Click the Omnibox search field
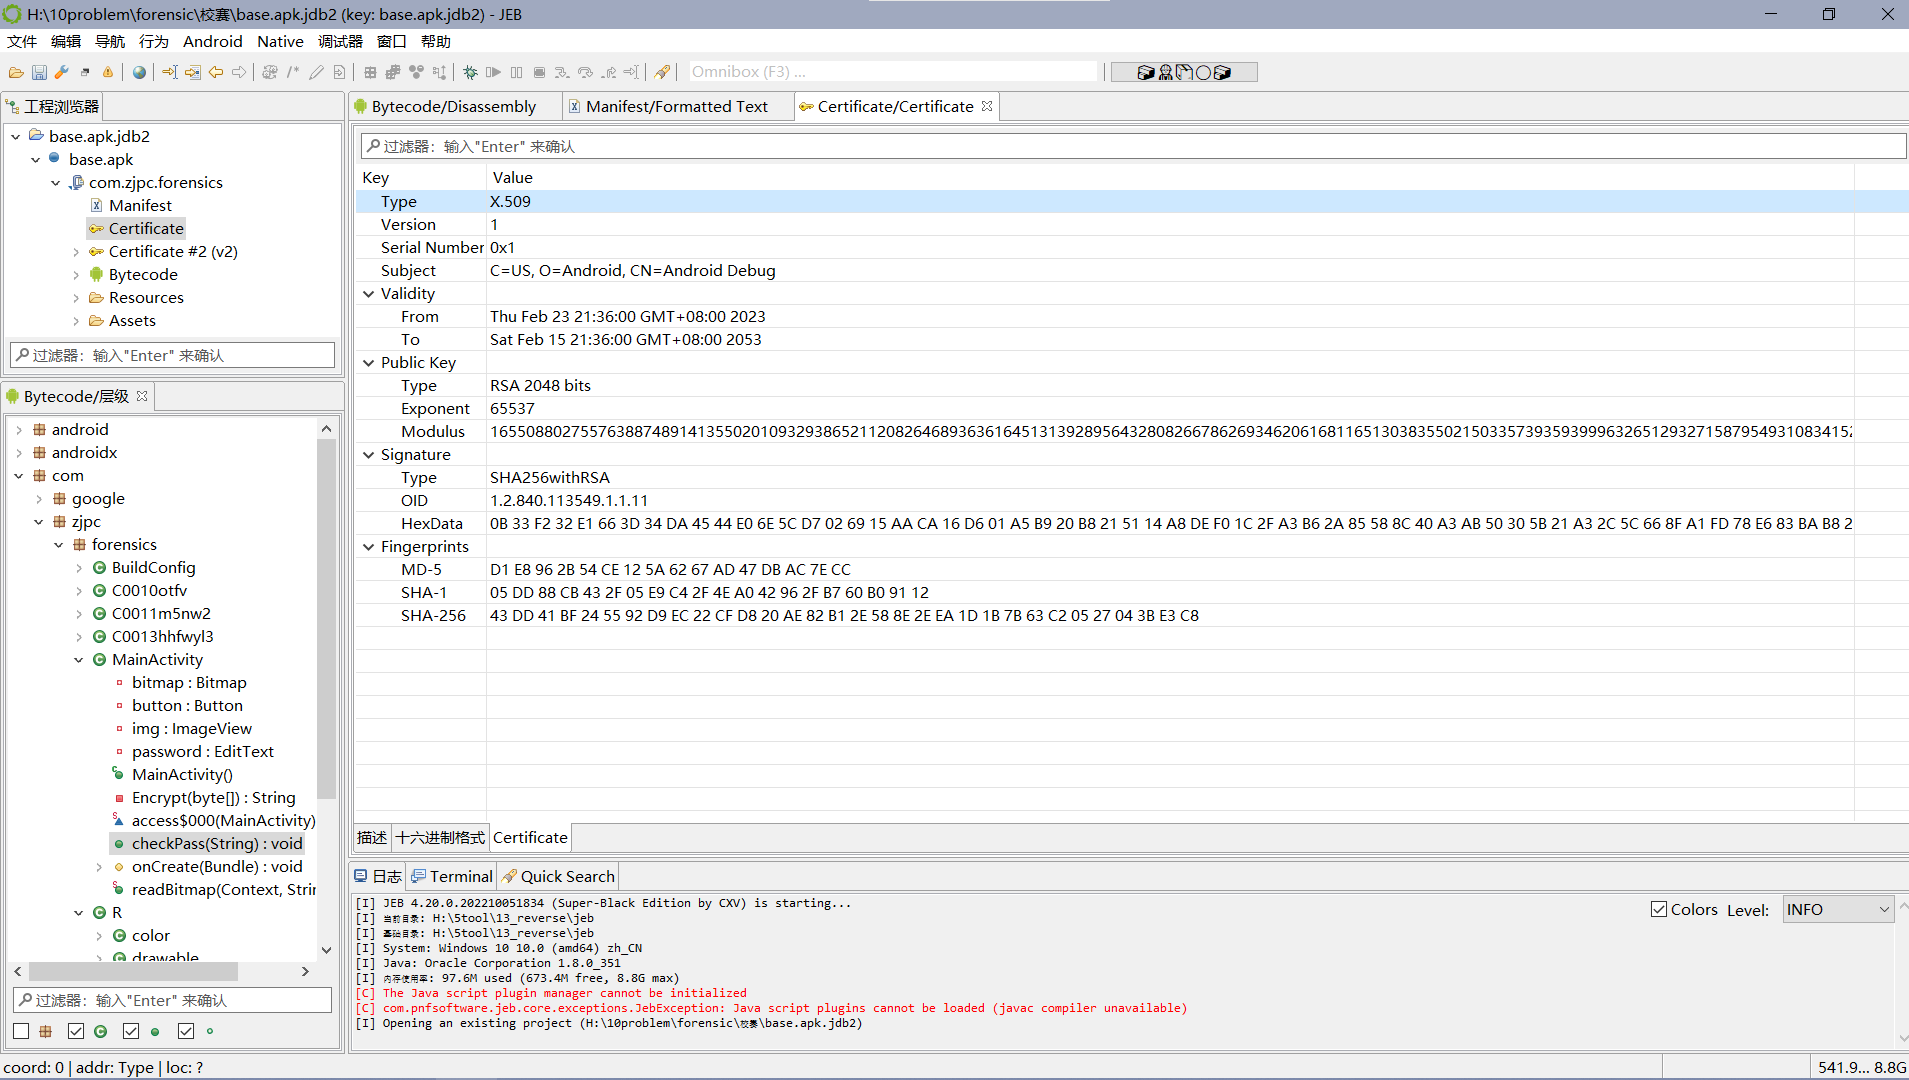The image size is (1909, 1080). [x=892, y=72]
